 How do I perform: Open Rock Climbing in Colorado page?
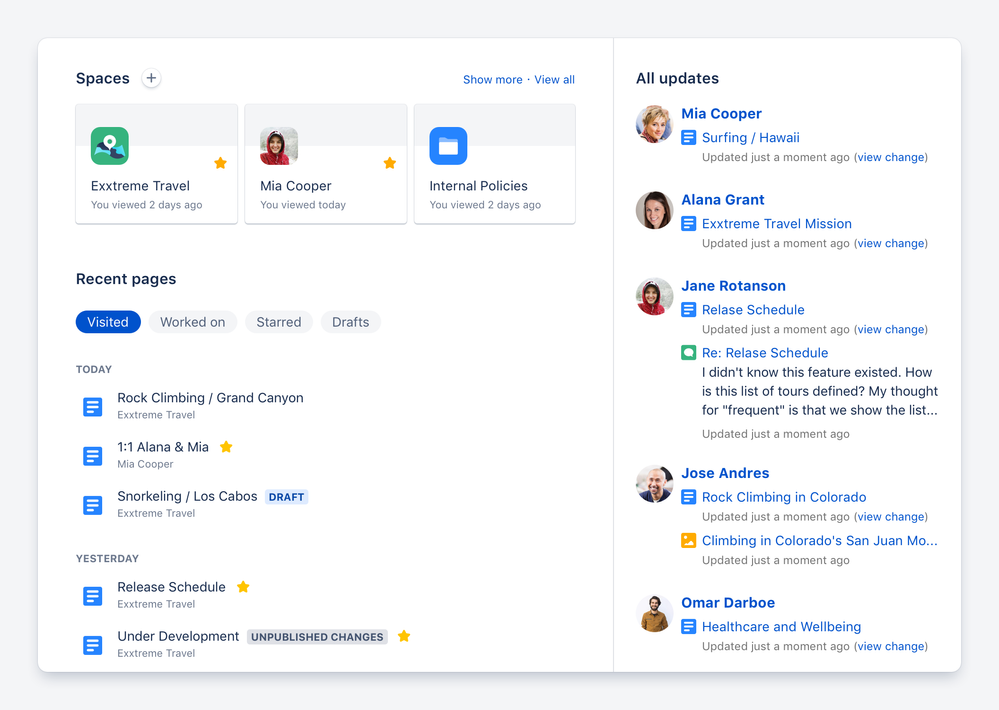(x=784, y=497)
